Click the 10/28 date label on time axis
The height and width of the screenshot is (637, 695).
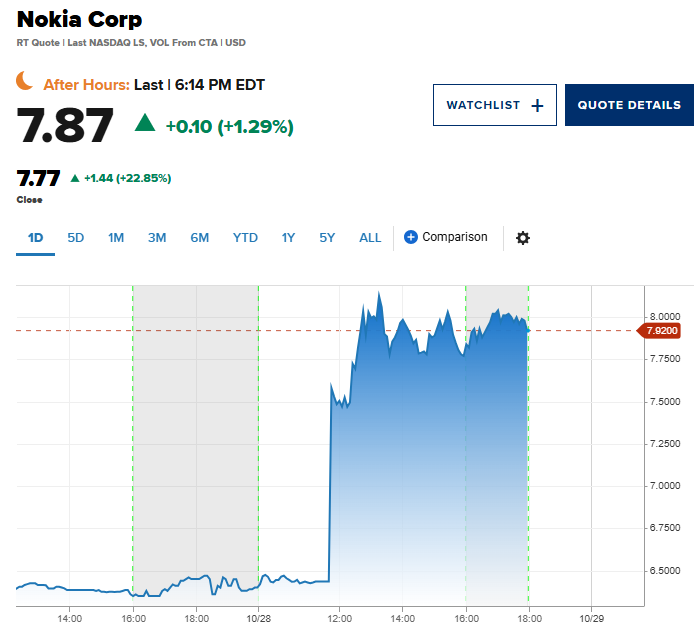click(x=259, y=618)
